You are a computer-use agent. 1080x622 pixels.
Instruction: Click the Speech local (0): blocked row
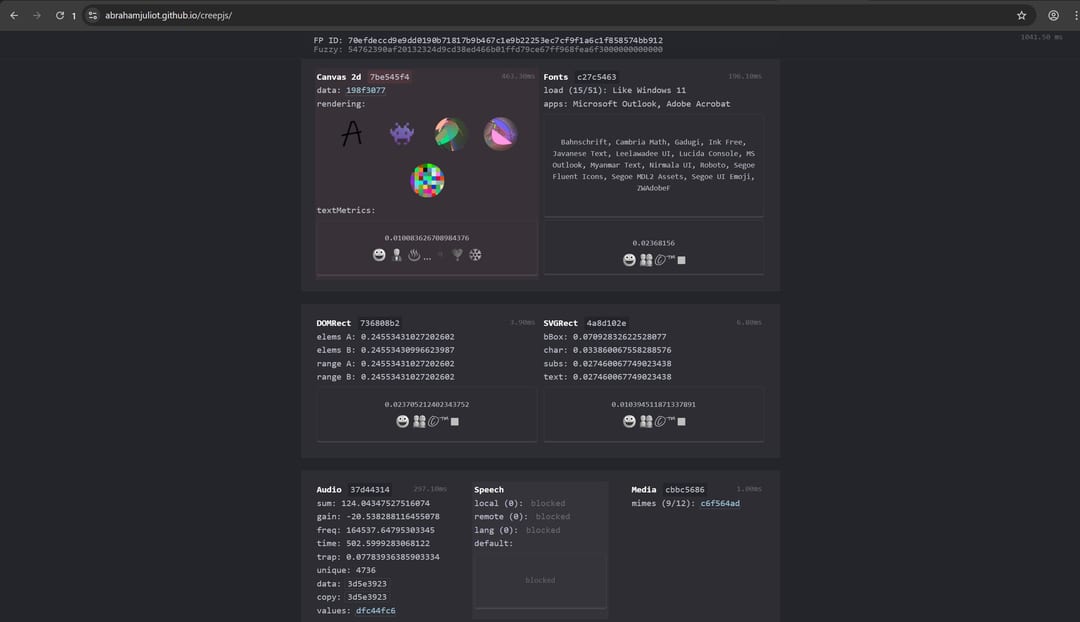click(x=519, y=504)
